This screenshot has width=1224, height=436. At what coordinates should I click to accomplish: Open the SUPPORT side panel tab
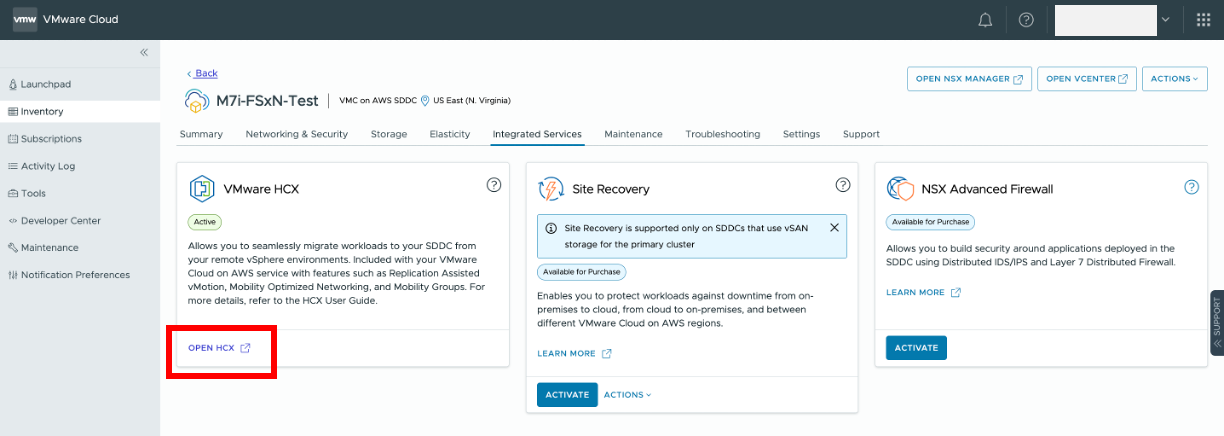point(1217,322)
